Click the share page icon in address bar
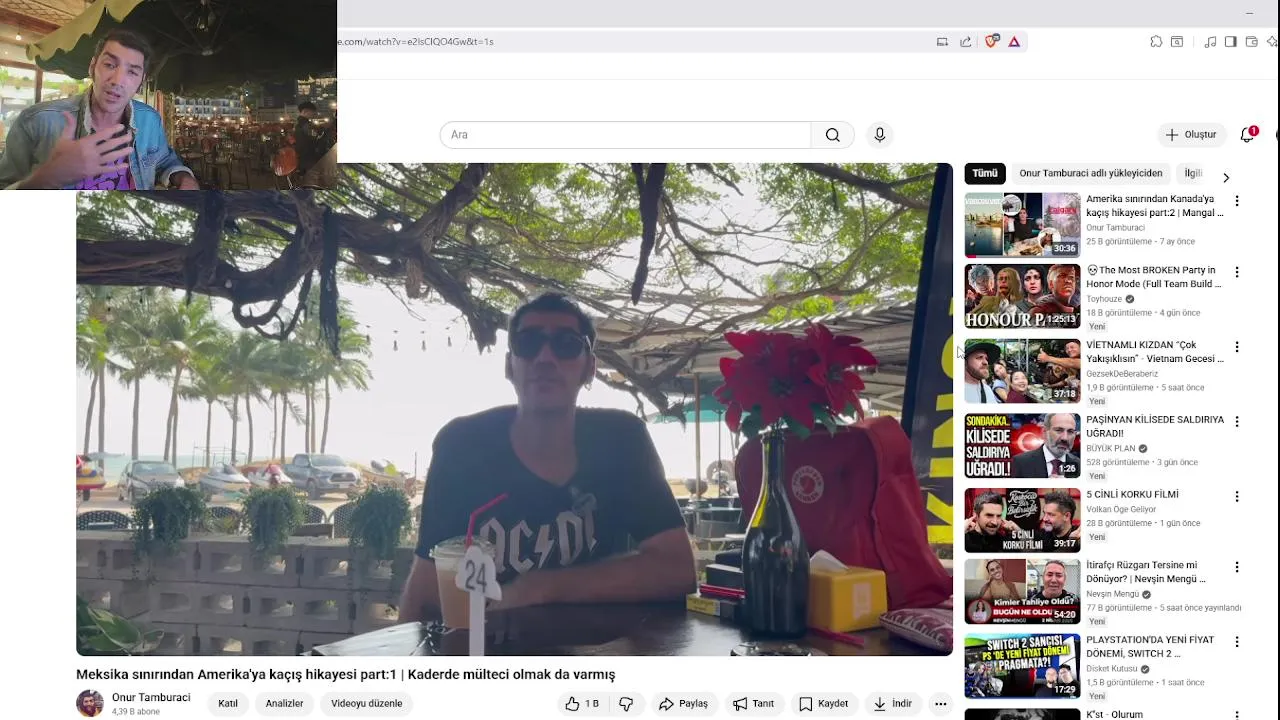The image size is (1280, 720). [965, 41]
